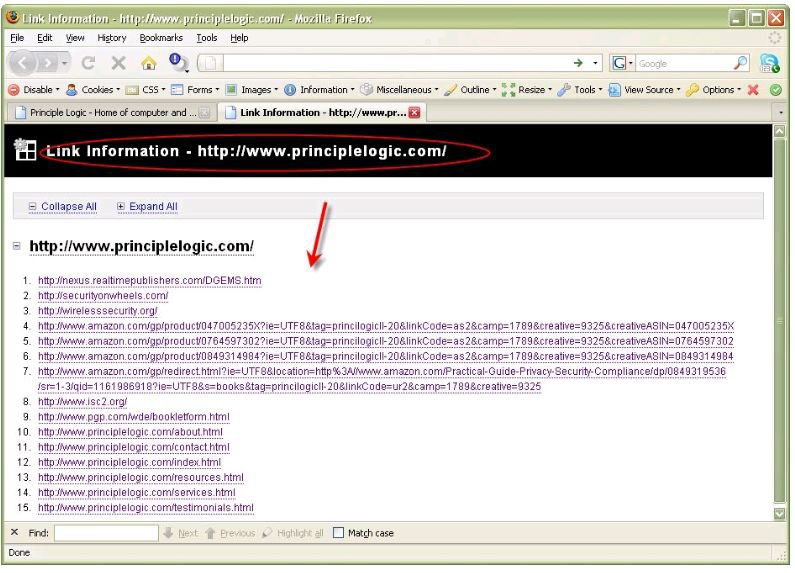This screenshot has width=795, height=573.
Task: Click the Google search magnifier icon
Action: pyautogui.click(x=741, y=63)
